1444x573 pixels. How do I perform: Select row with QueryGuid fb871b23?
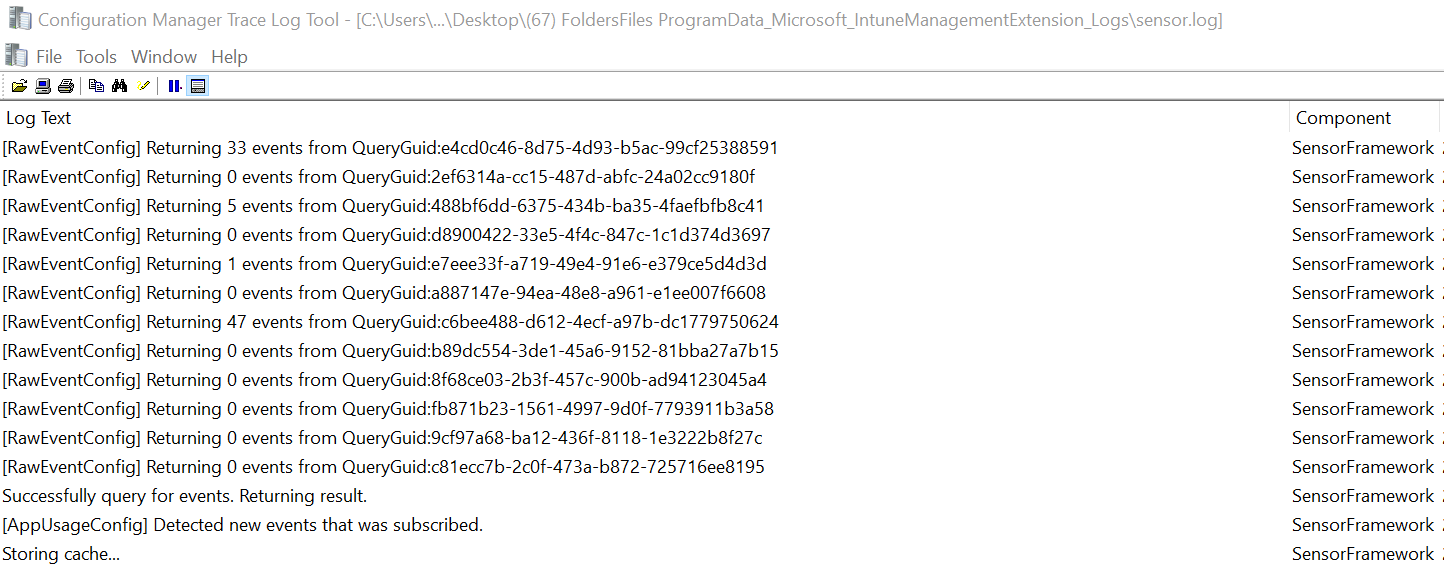point(722,409)
